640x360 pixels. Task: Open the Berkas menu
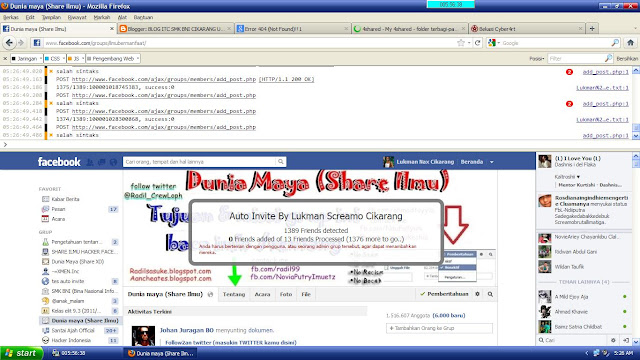click(x=11, y=17)
